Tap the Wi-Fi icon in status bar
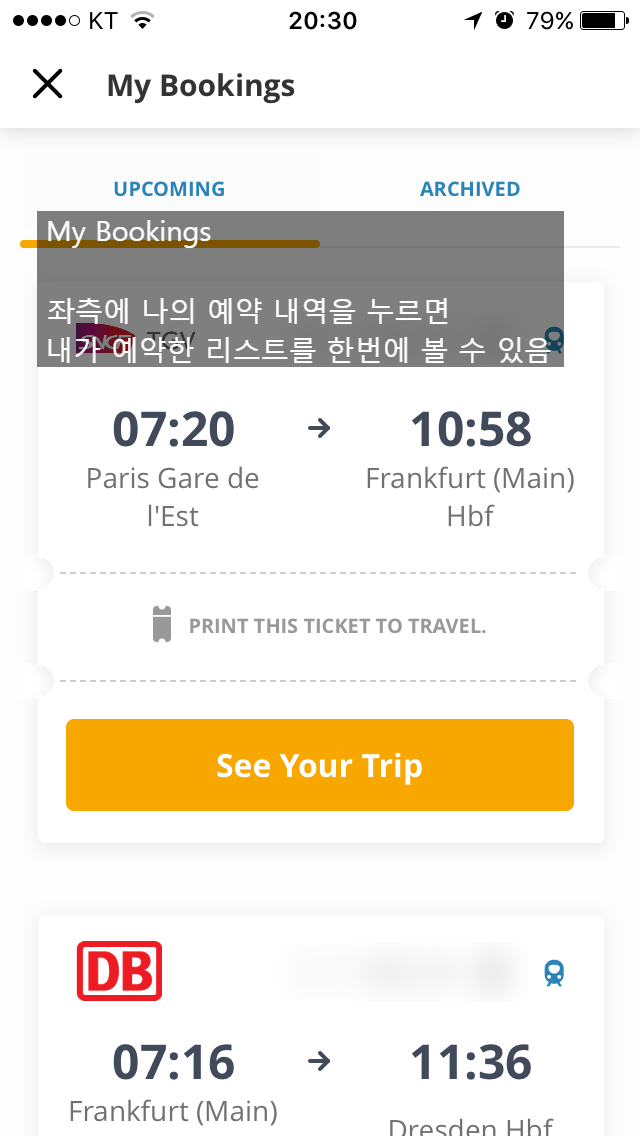The width and height of the screenshot is (640, 1136). [x=143, y=21]
